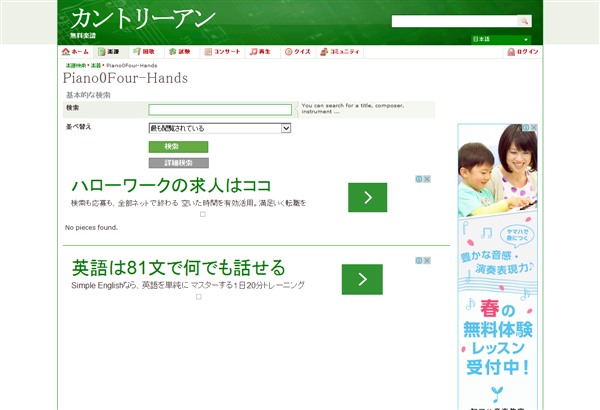Viewport: 600px width, 410px height.
Task: Click the arrow button on the ハローワーク ad
Action: [367, 198]
